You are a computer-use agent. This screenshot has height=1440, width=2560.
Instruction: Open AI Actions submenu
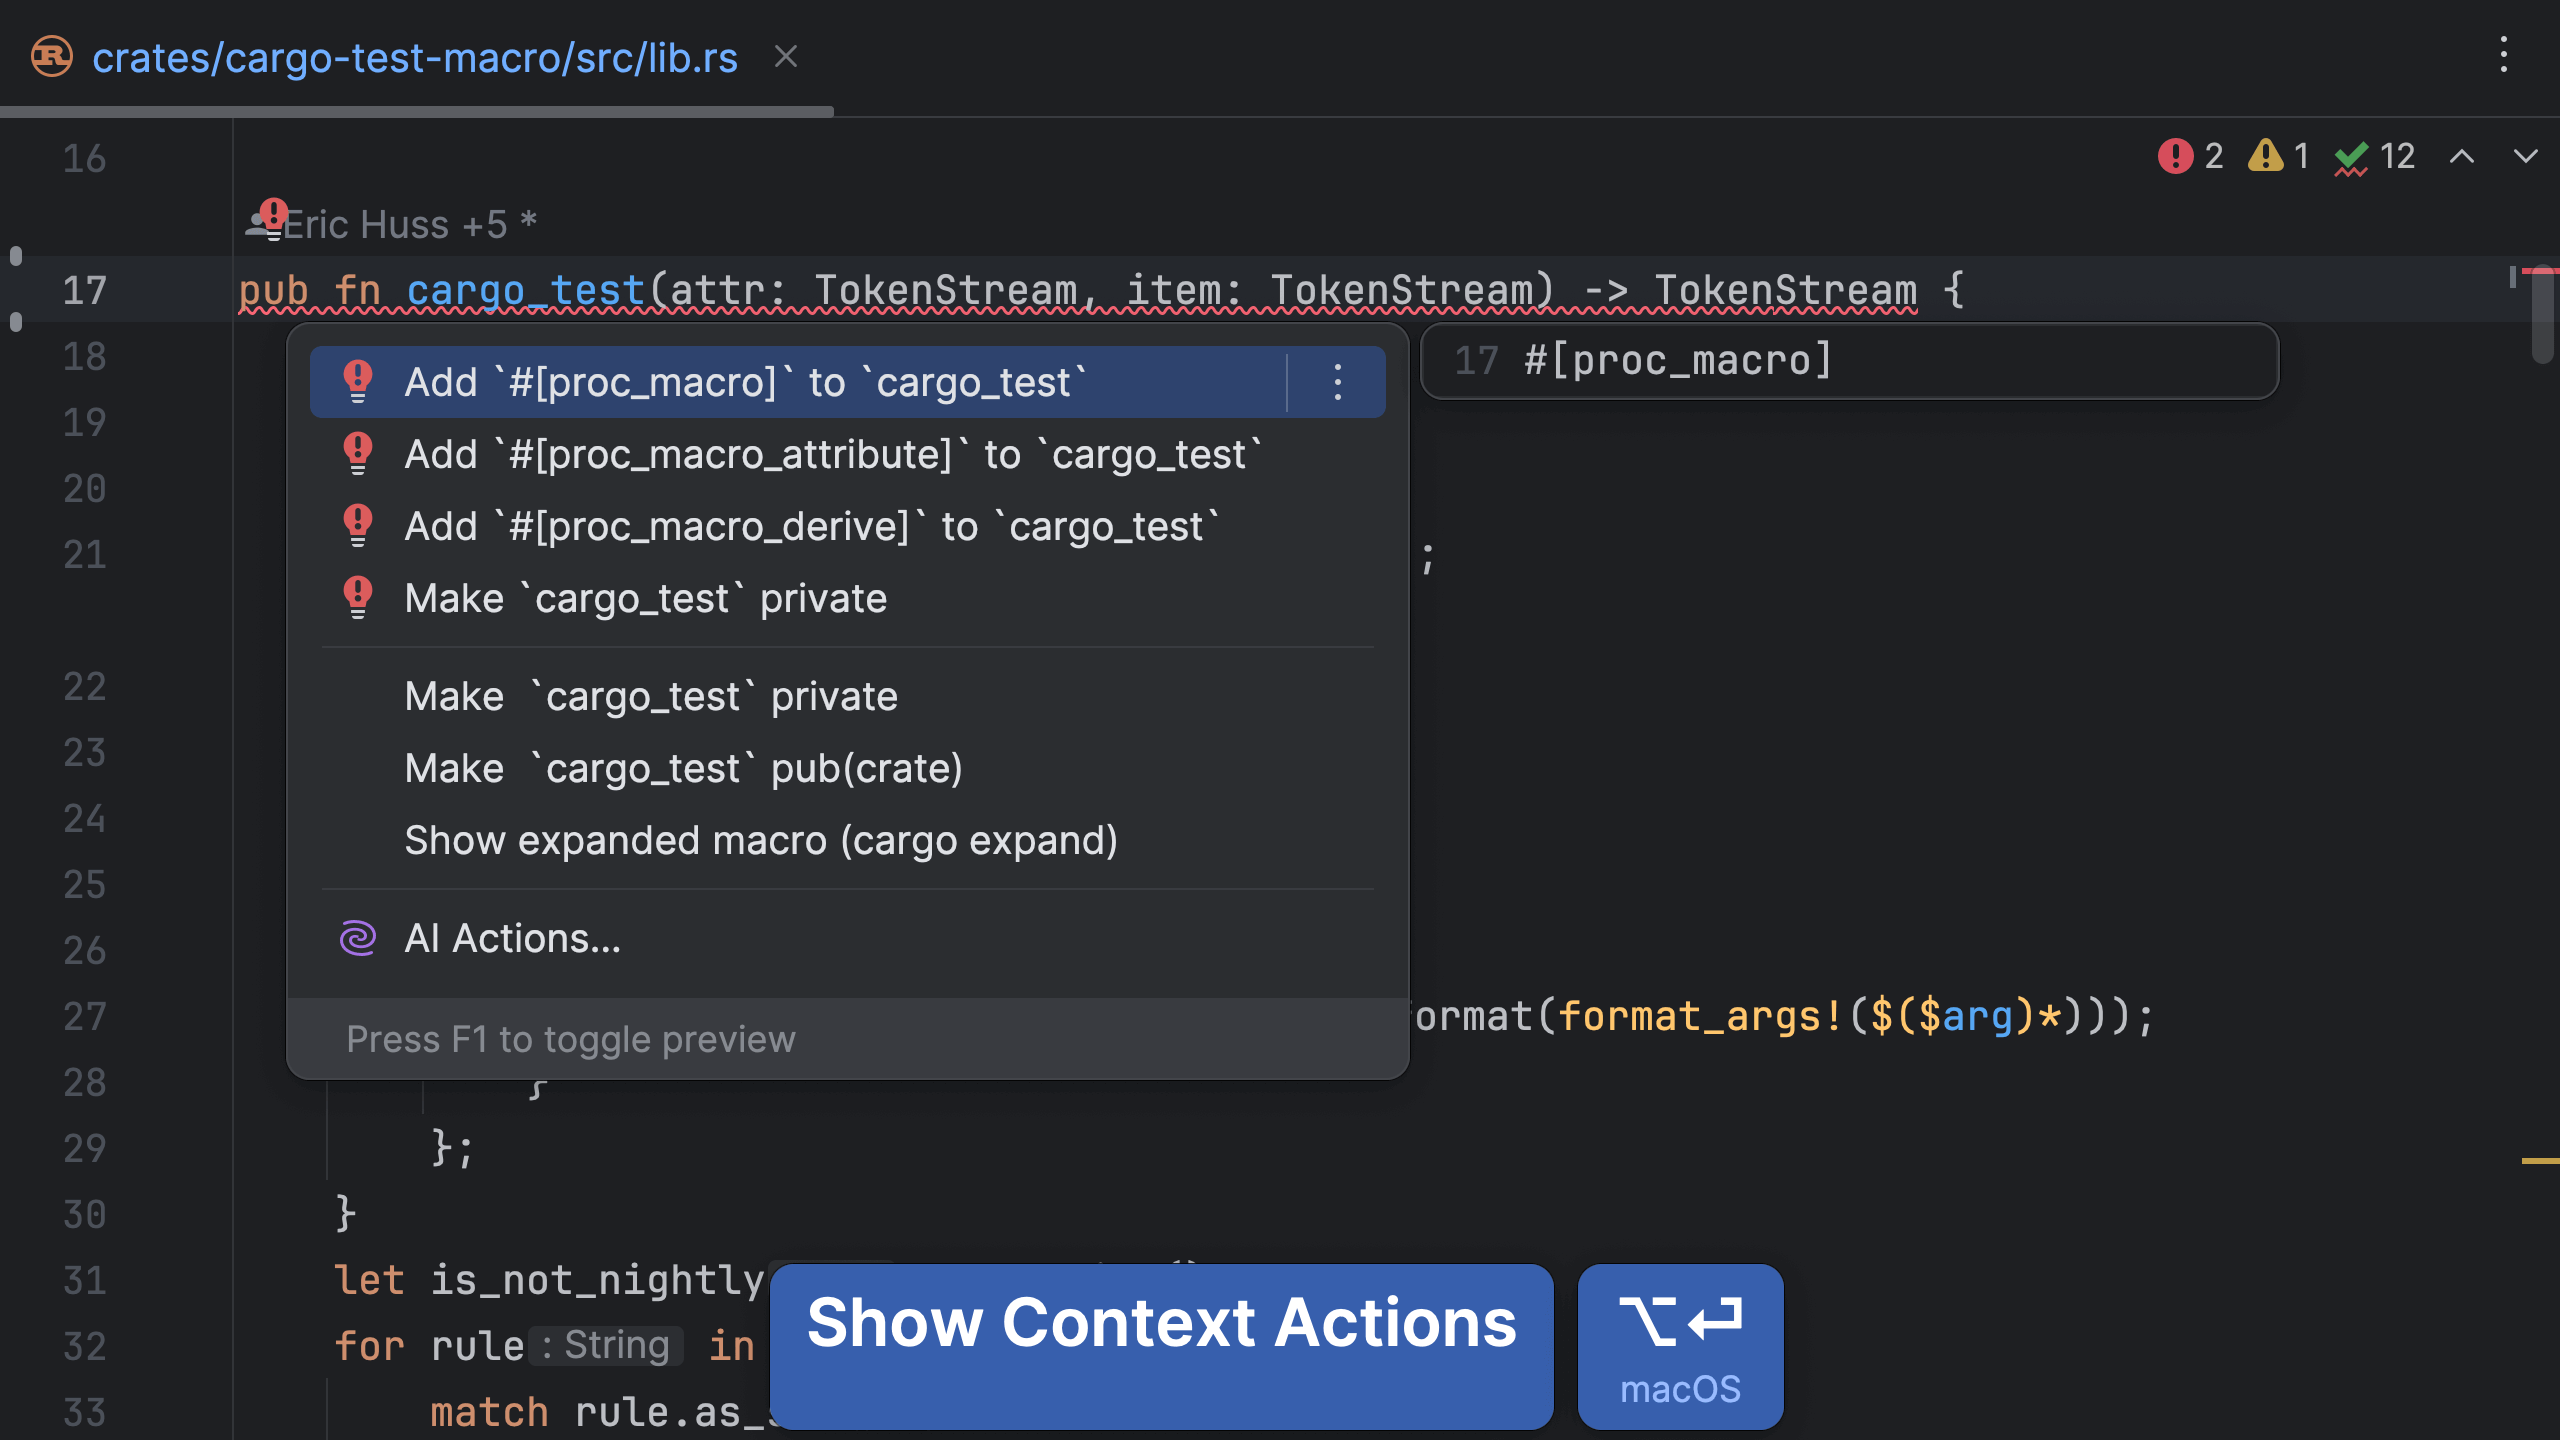[x=512, y=938]
